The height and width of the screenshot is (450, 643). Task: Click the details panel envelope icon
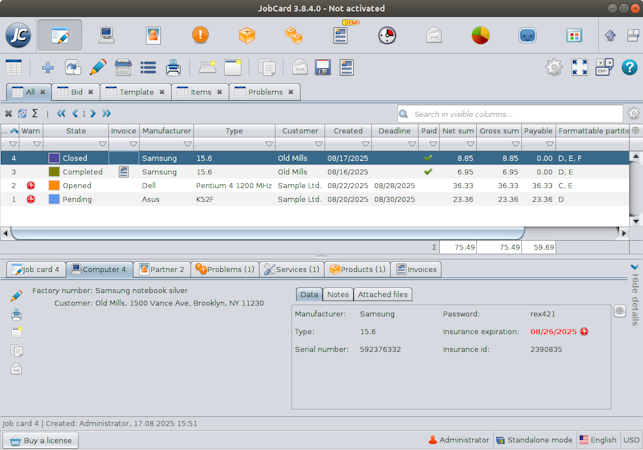tap(16, 369)
